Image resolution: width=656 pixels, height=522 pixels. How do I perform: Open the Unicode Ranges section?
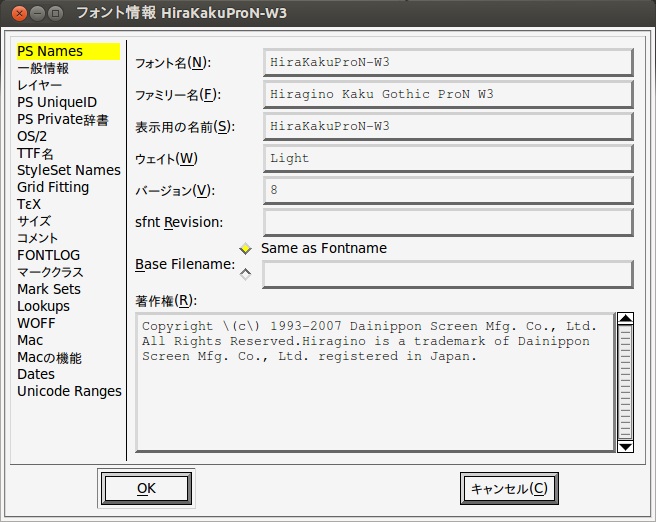pyautogui.click(x=69, y=392)
